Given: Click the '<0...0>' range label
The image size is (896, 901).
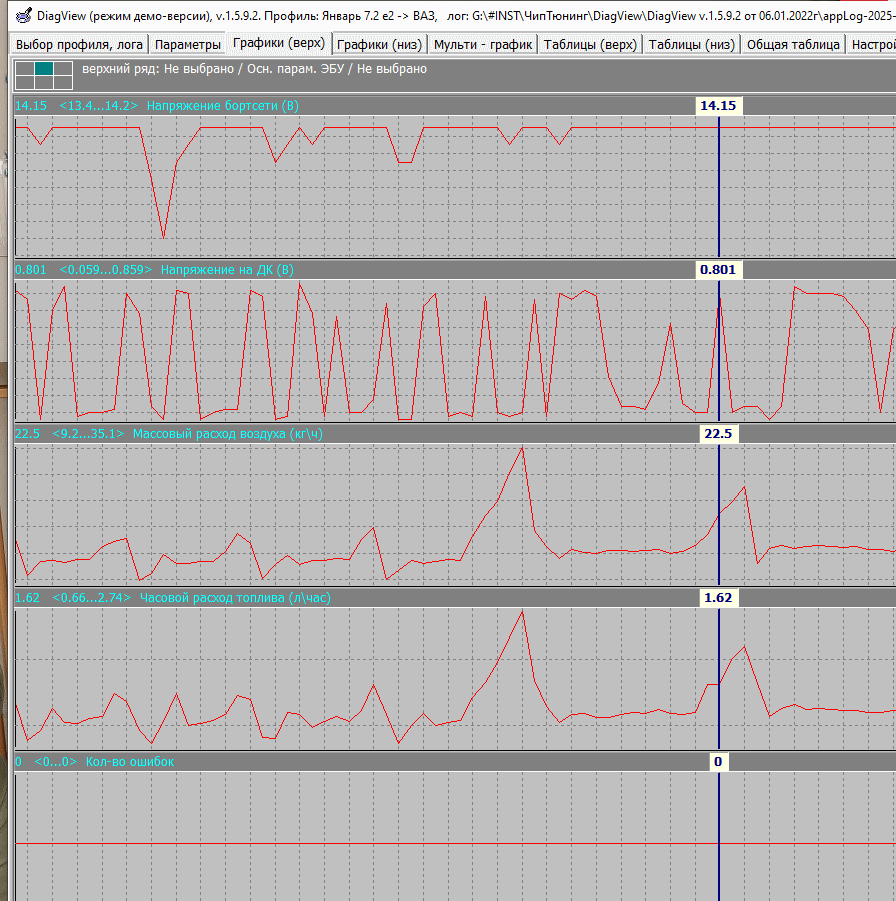Looking at the screenshot, I should (56, 761).
